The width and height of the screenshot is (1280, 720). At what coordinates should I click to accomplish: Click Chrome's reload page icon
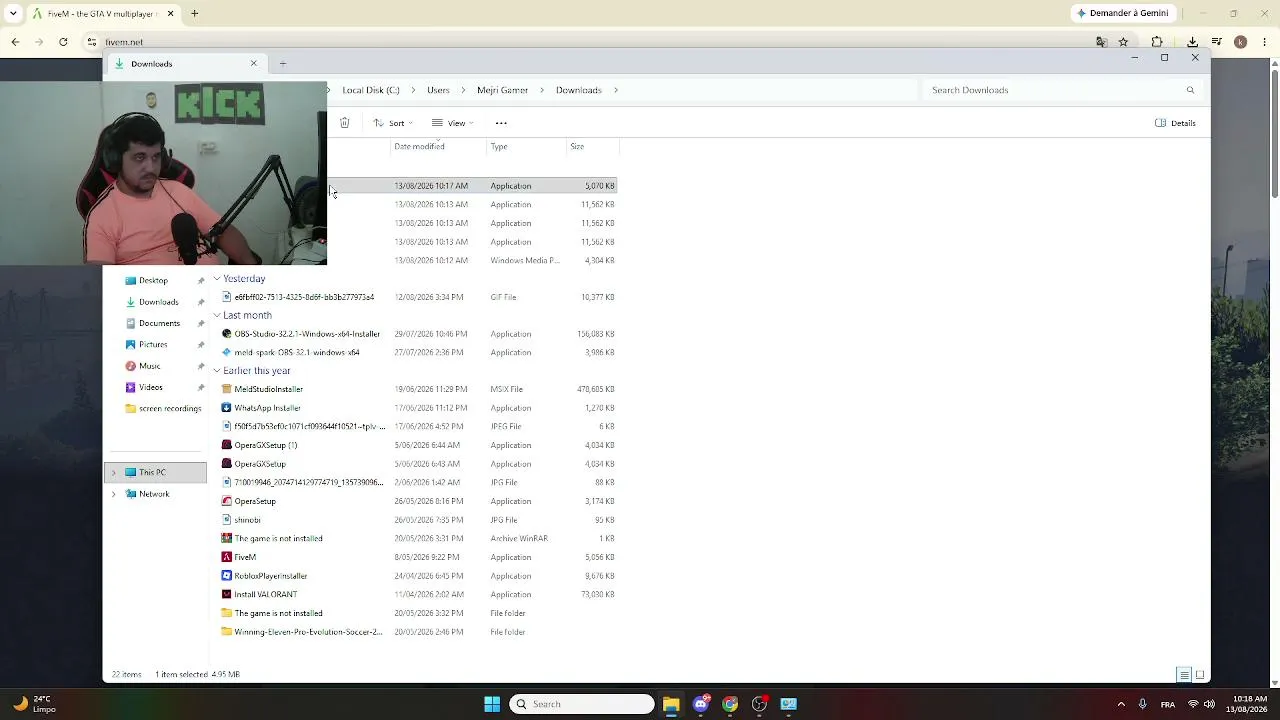click(63, 42)
